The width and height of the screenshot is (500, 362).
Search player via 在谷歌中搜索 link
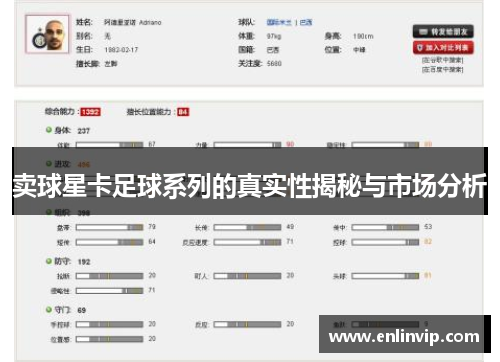[442, 60]
